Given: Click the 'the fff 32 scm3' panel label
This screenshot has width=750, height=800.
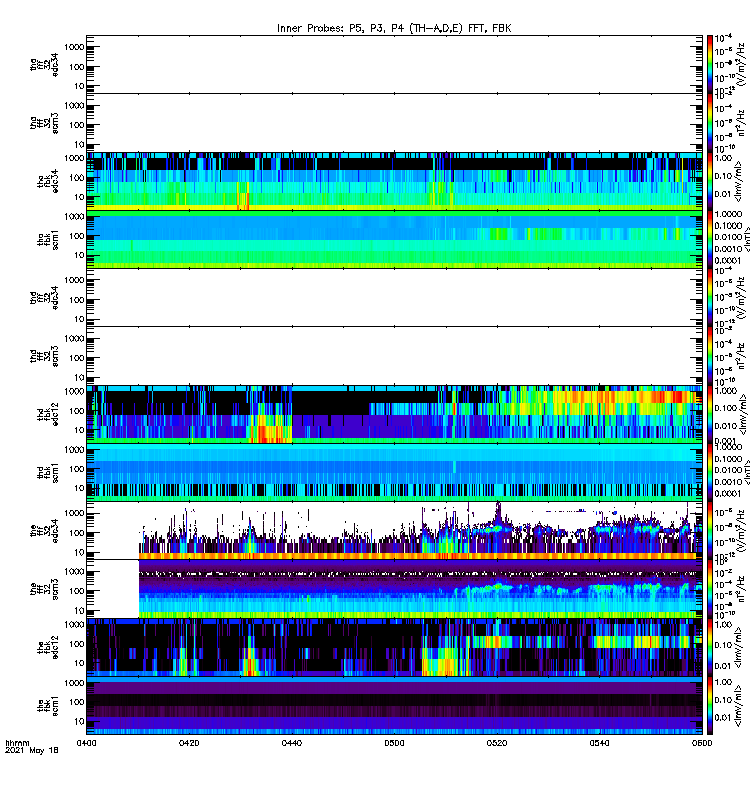Looking at the screenshot, I should point(44,589).
